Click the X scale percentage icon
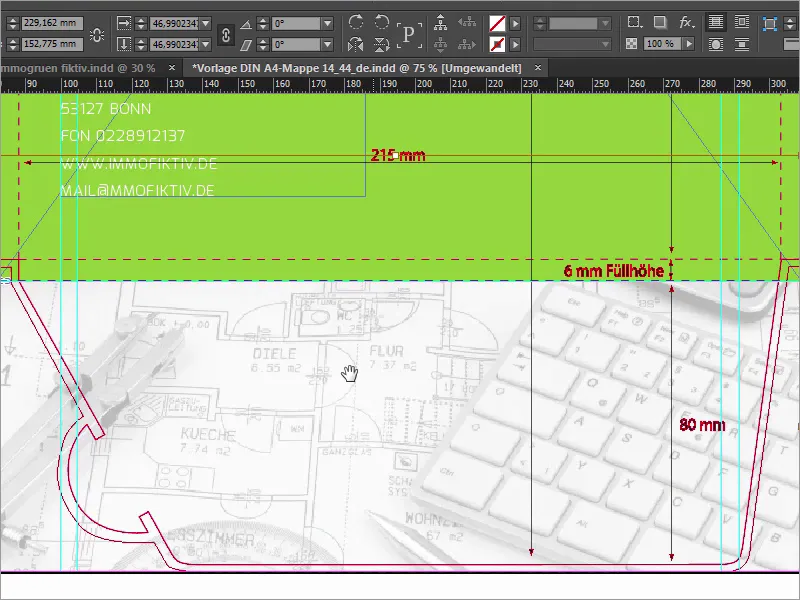This screenshot has width=800, height=600. point(124,23)
